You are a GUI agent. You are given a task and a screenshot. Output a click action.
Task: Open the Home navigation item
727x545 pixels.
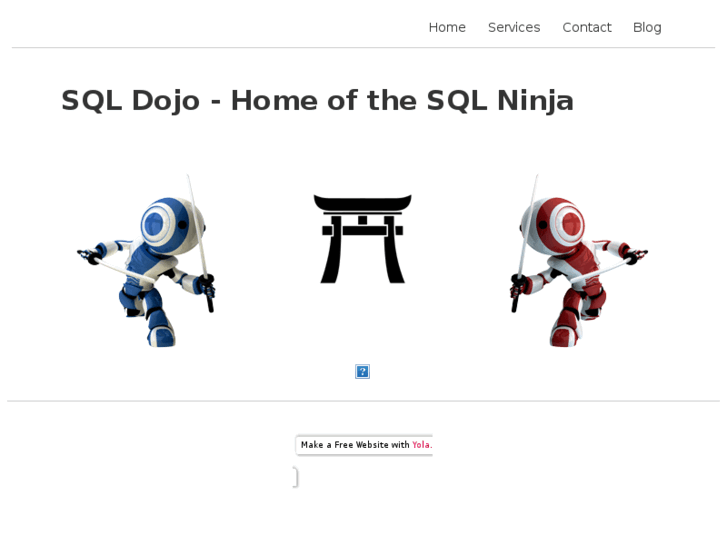(447, 27)
